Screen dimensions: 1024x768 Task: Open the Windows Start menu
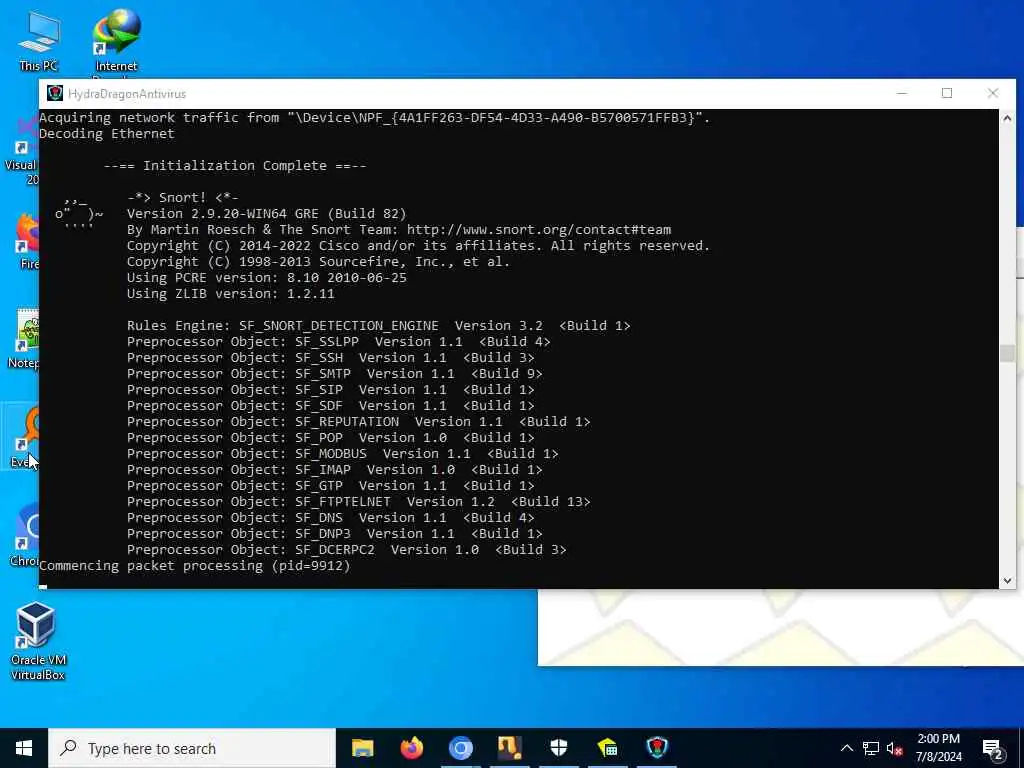pyautogui.click(x=24, y=748)
